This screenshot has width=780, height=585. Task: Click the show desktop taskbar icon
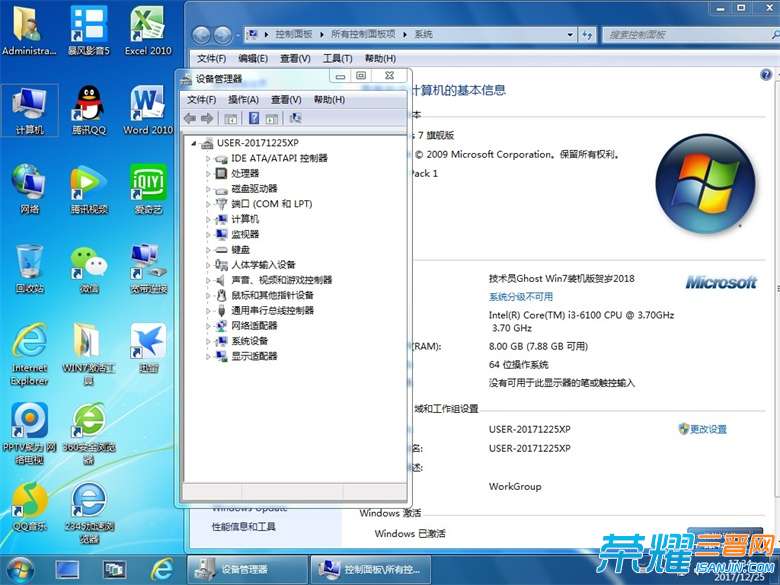(67, 570)
